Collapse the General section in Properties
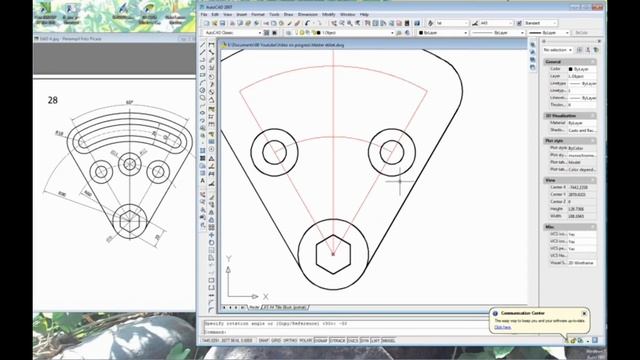This screenshot has width=640, height=360. (593, 62)
